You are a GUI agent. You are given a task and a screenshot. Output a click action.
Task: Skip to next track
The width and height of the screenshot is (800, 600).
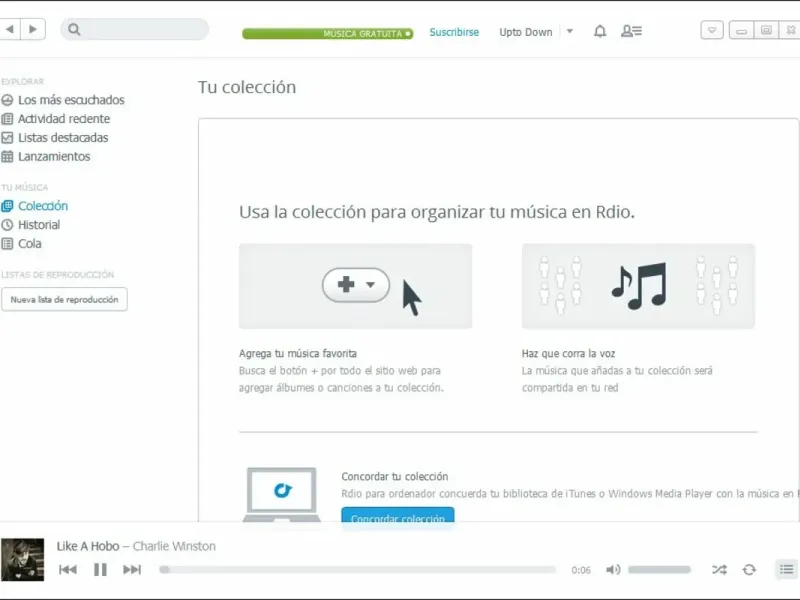pyautogui.click(x=132, y=569)
